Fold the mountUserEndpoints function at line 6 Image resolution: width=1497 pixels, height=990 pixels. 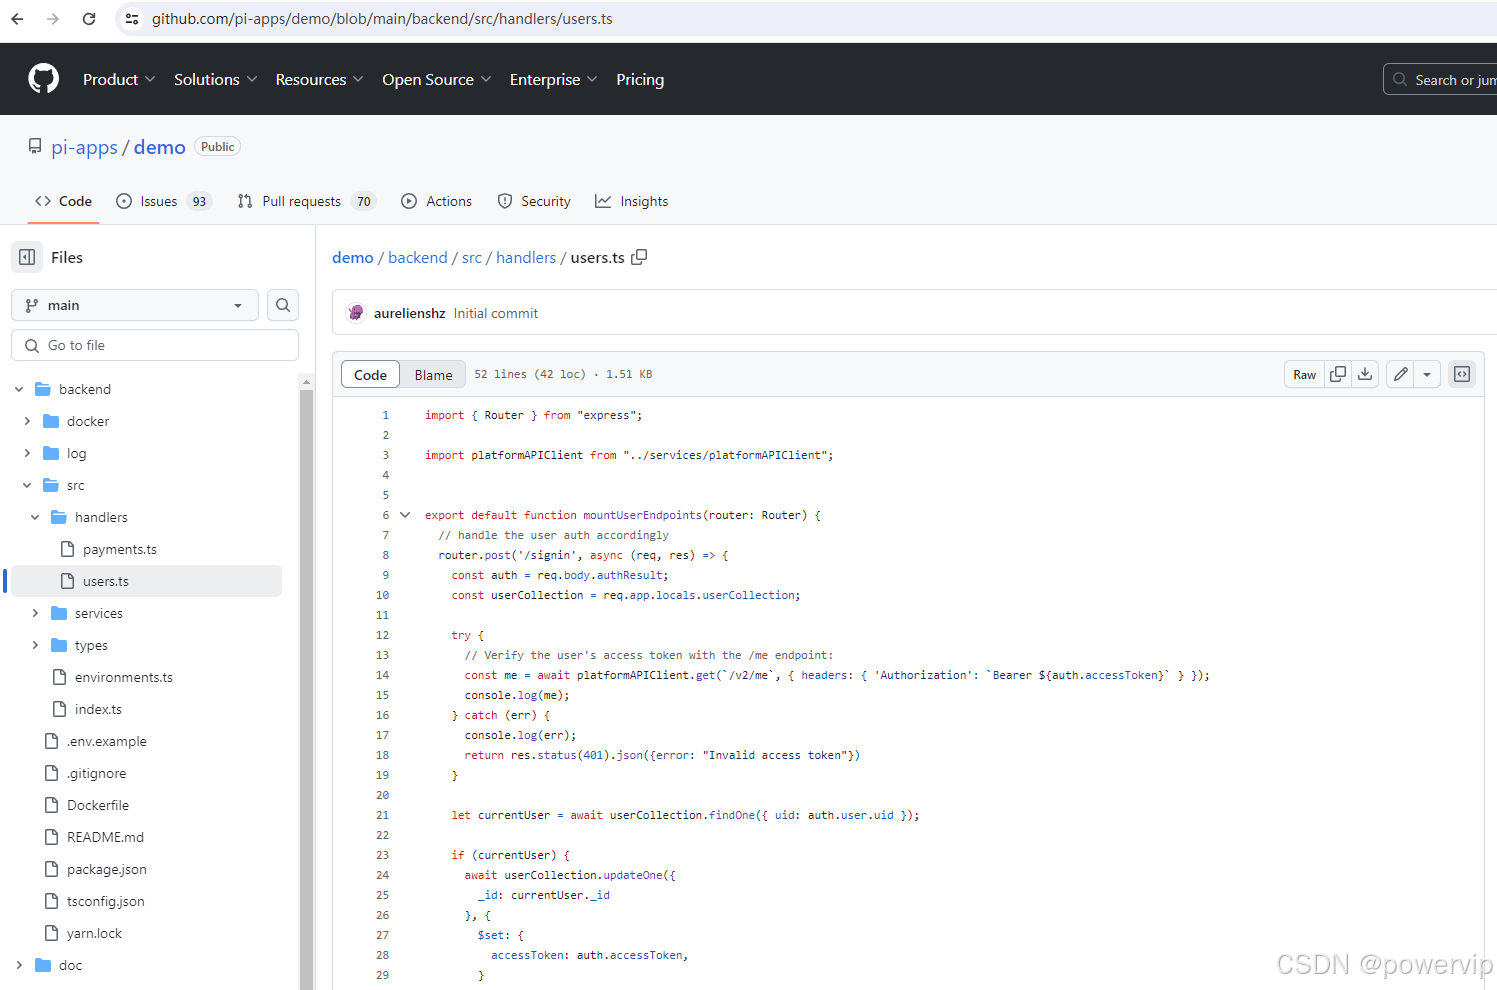tap(405, 515)
